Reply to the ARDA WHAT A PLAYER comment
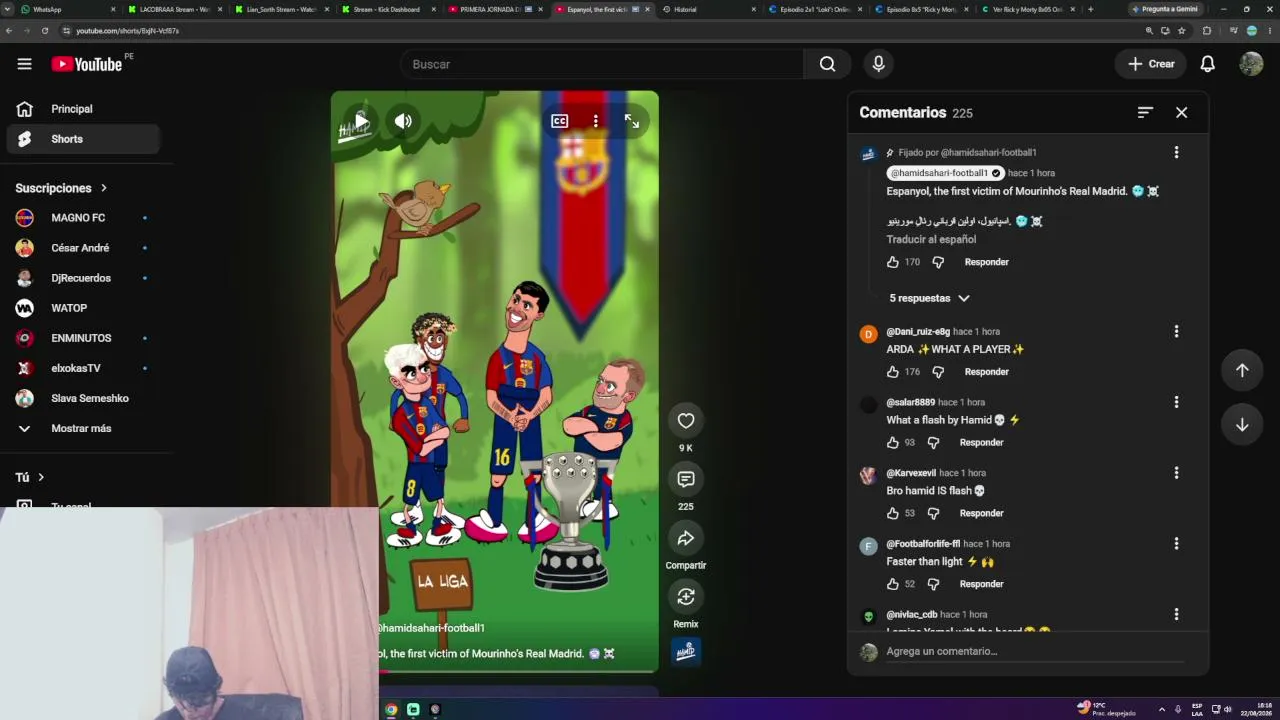1280x720 pixels. point(986,372)
